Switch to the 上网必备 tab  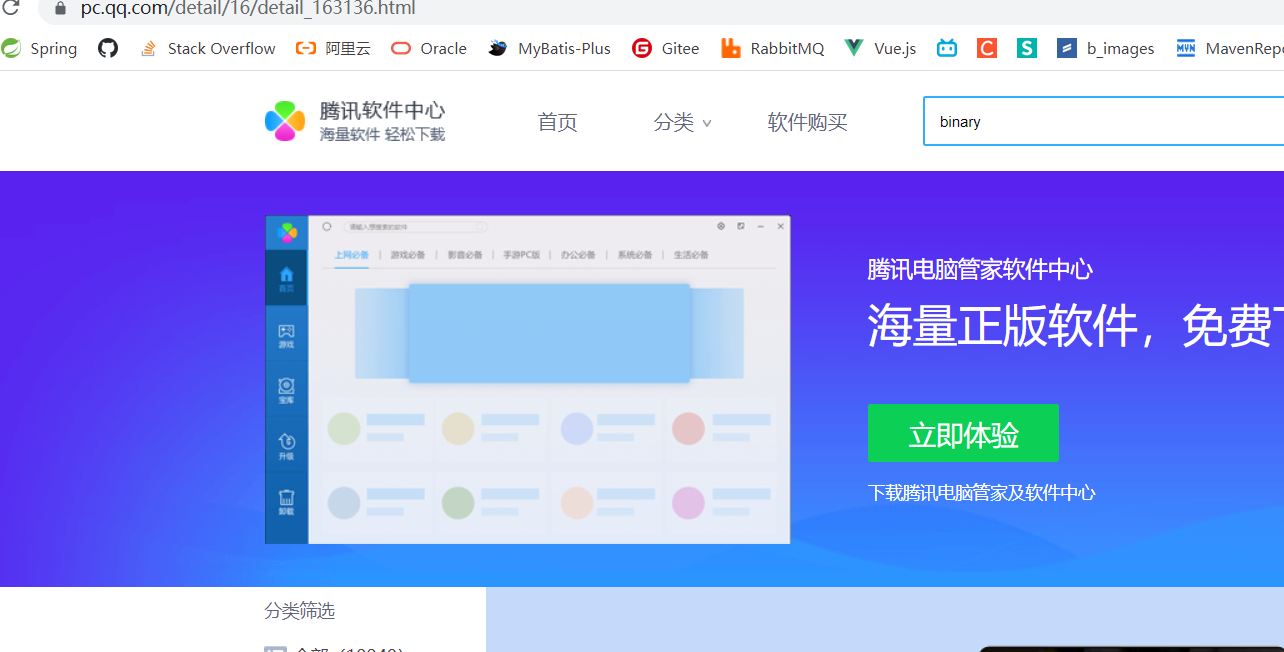click(350, 254)
